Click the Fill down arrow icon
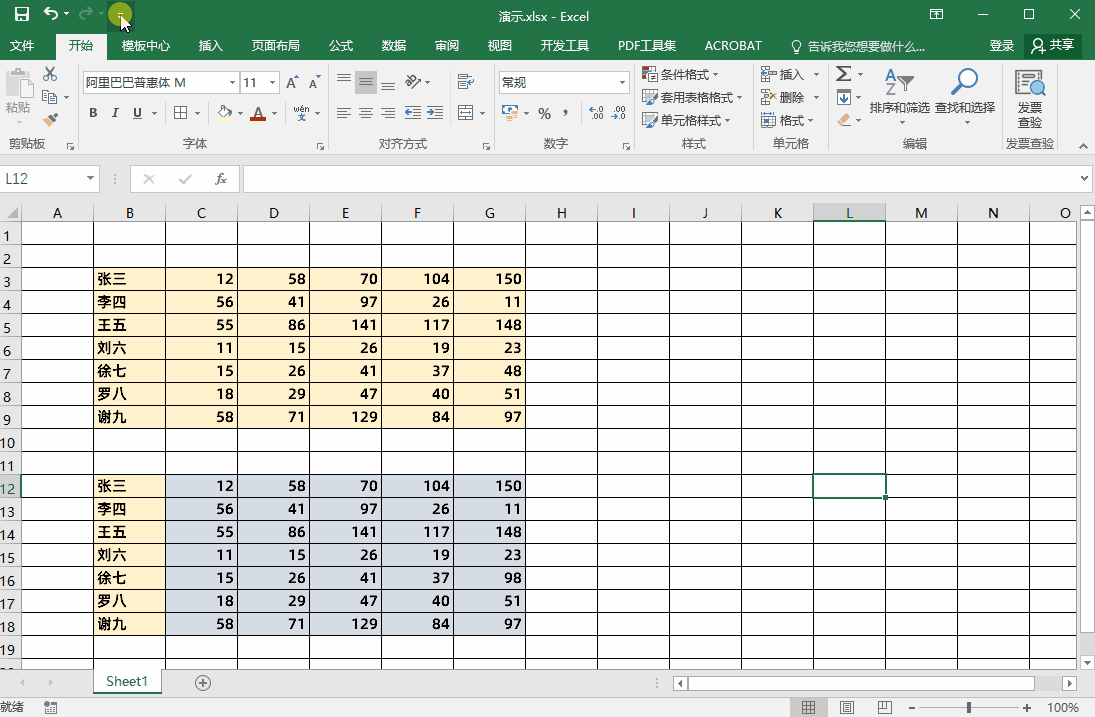The width and height of the screenshot is (1095, 717). (x=844, y=97)
